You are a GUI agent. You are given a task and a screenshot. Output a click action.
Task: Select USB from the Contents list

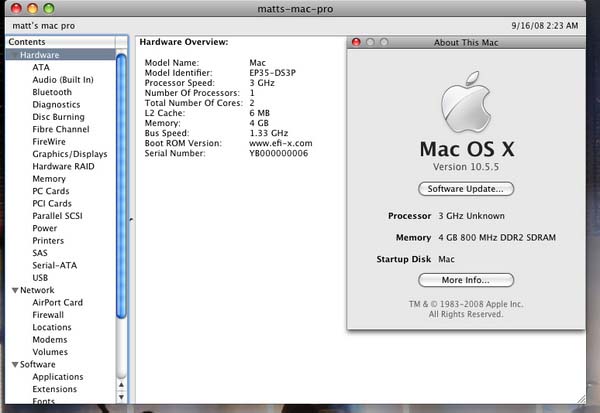[42, 277]
